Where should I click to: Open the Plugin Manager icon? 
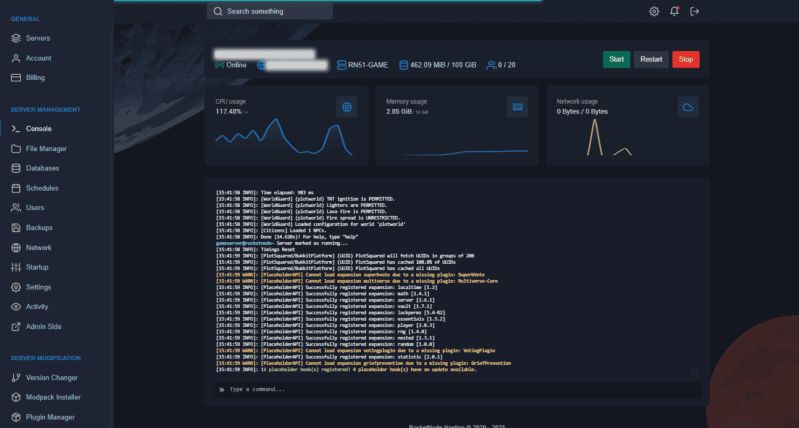[x=16, y=417]
